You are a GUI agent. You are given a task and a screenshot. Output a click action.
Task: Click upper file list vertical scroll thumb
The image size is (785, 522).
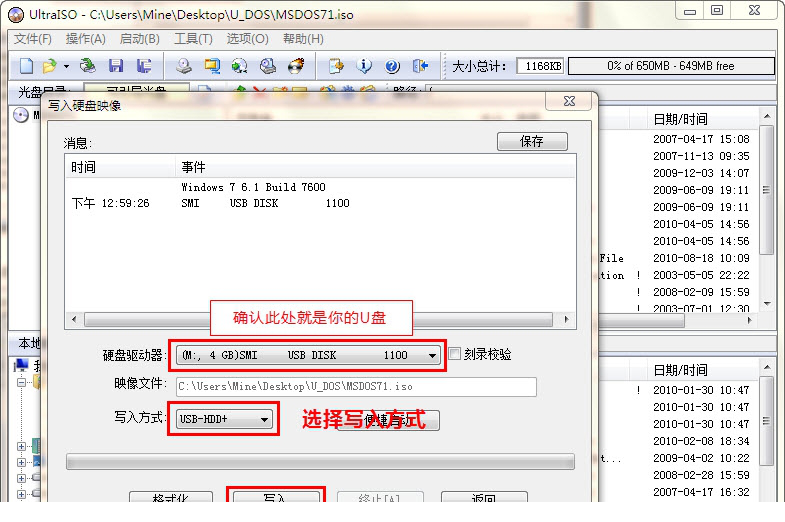pos(766,190)
